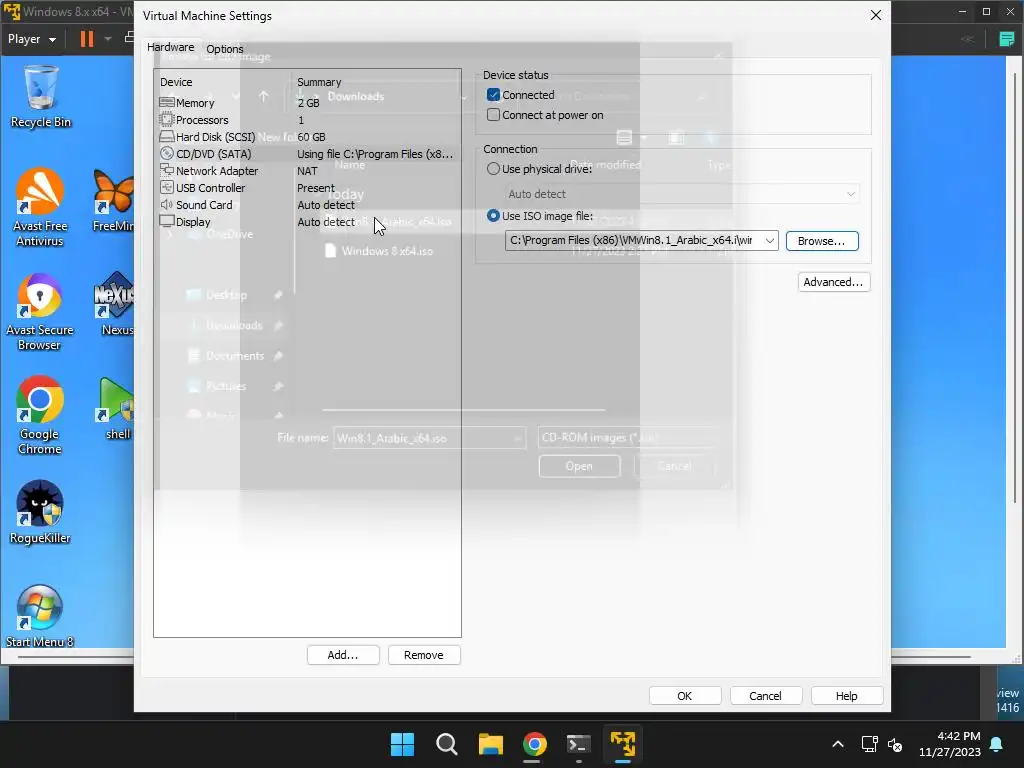Open the Avast Secure Browser desktop shortcut
The height and width of the screenshot is (768, 1024).
coord(39,312)
